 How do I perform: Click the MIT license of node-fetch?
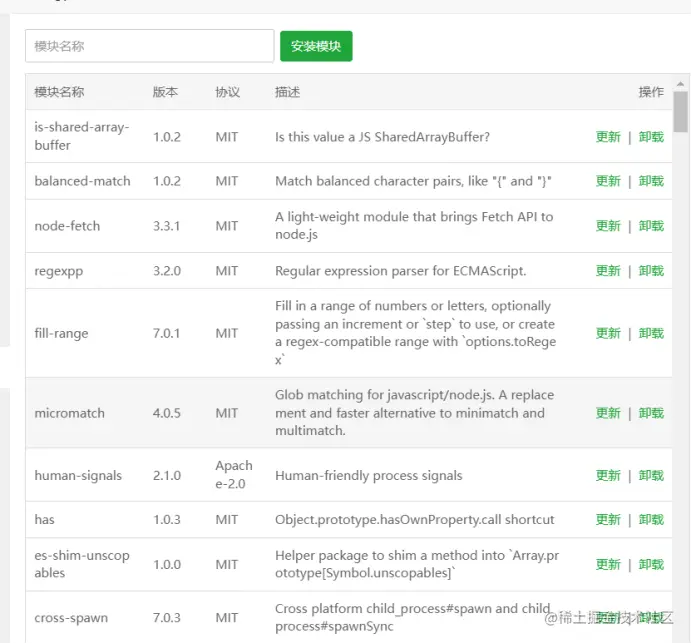226,226
